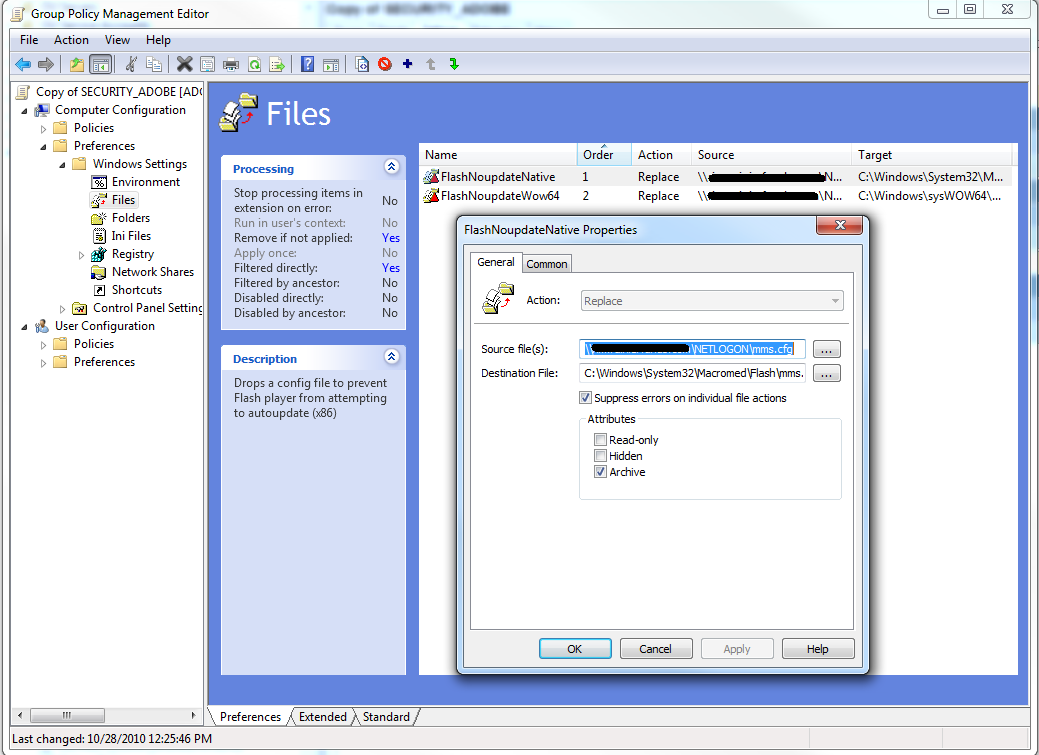The image size is (1039, 755).
Task: Click the Print toolbar icon
Action: point(231,64)
